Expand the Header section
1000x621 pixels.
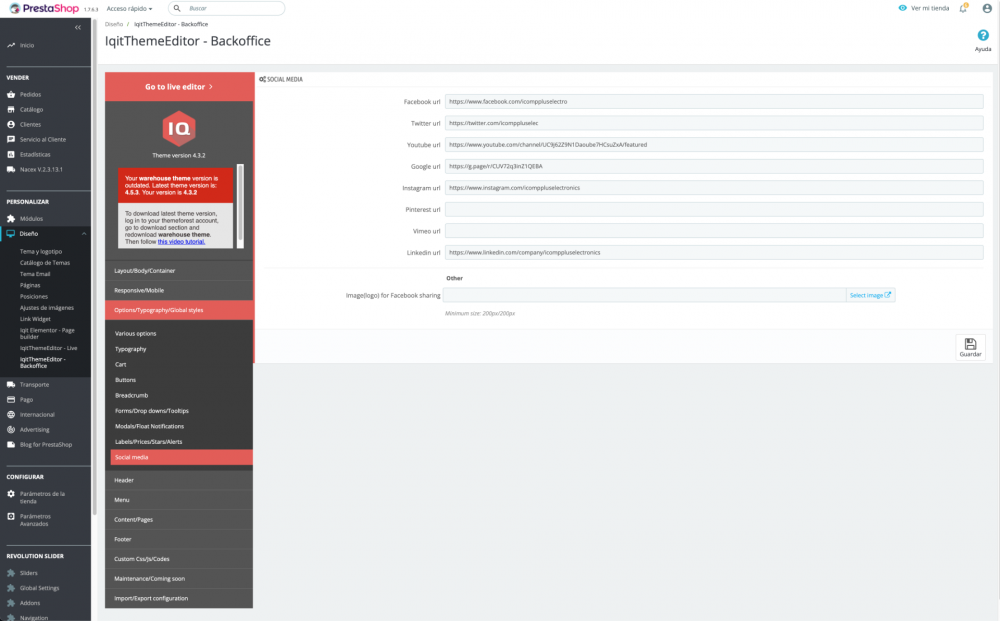pyautogui.click(x=179, y=480)
